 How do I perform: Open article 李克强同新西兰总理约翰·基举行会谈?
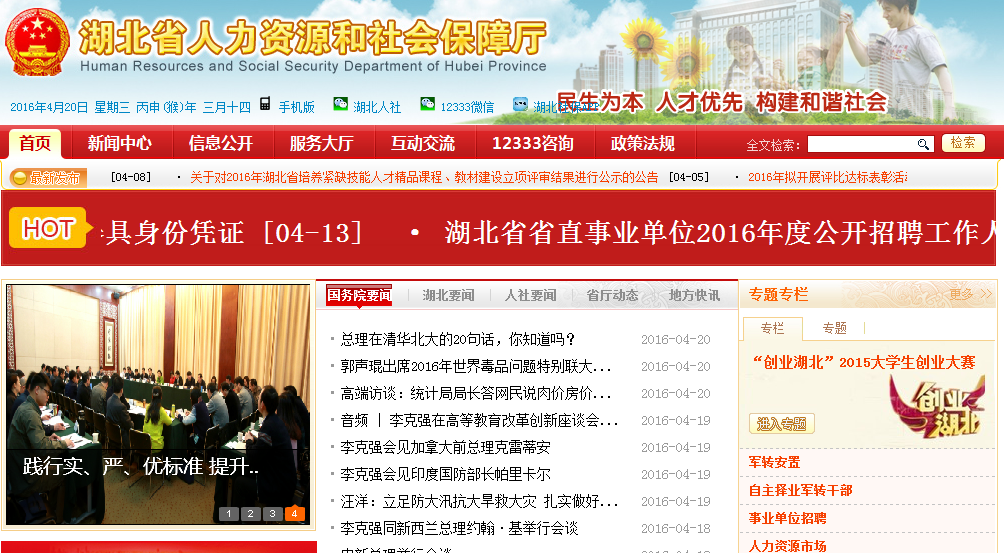pyautogui.click(x=459, y=528)
